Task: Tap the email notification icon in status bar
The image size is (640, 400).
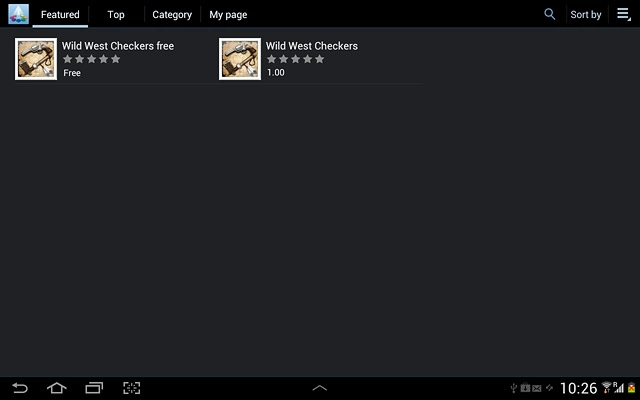Action: point(537,388)
